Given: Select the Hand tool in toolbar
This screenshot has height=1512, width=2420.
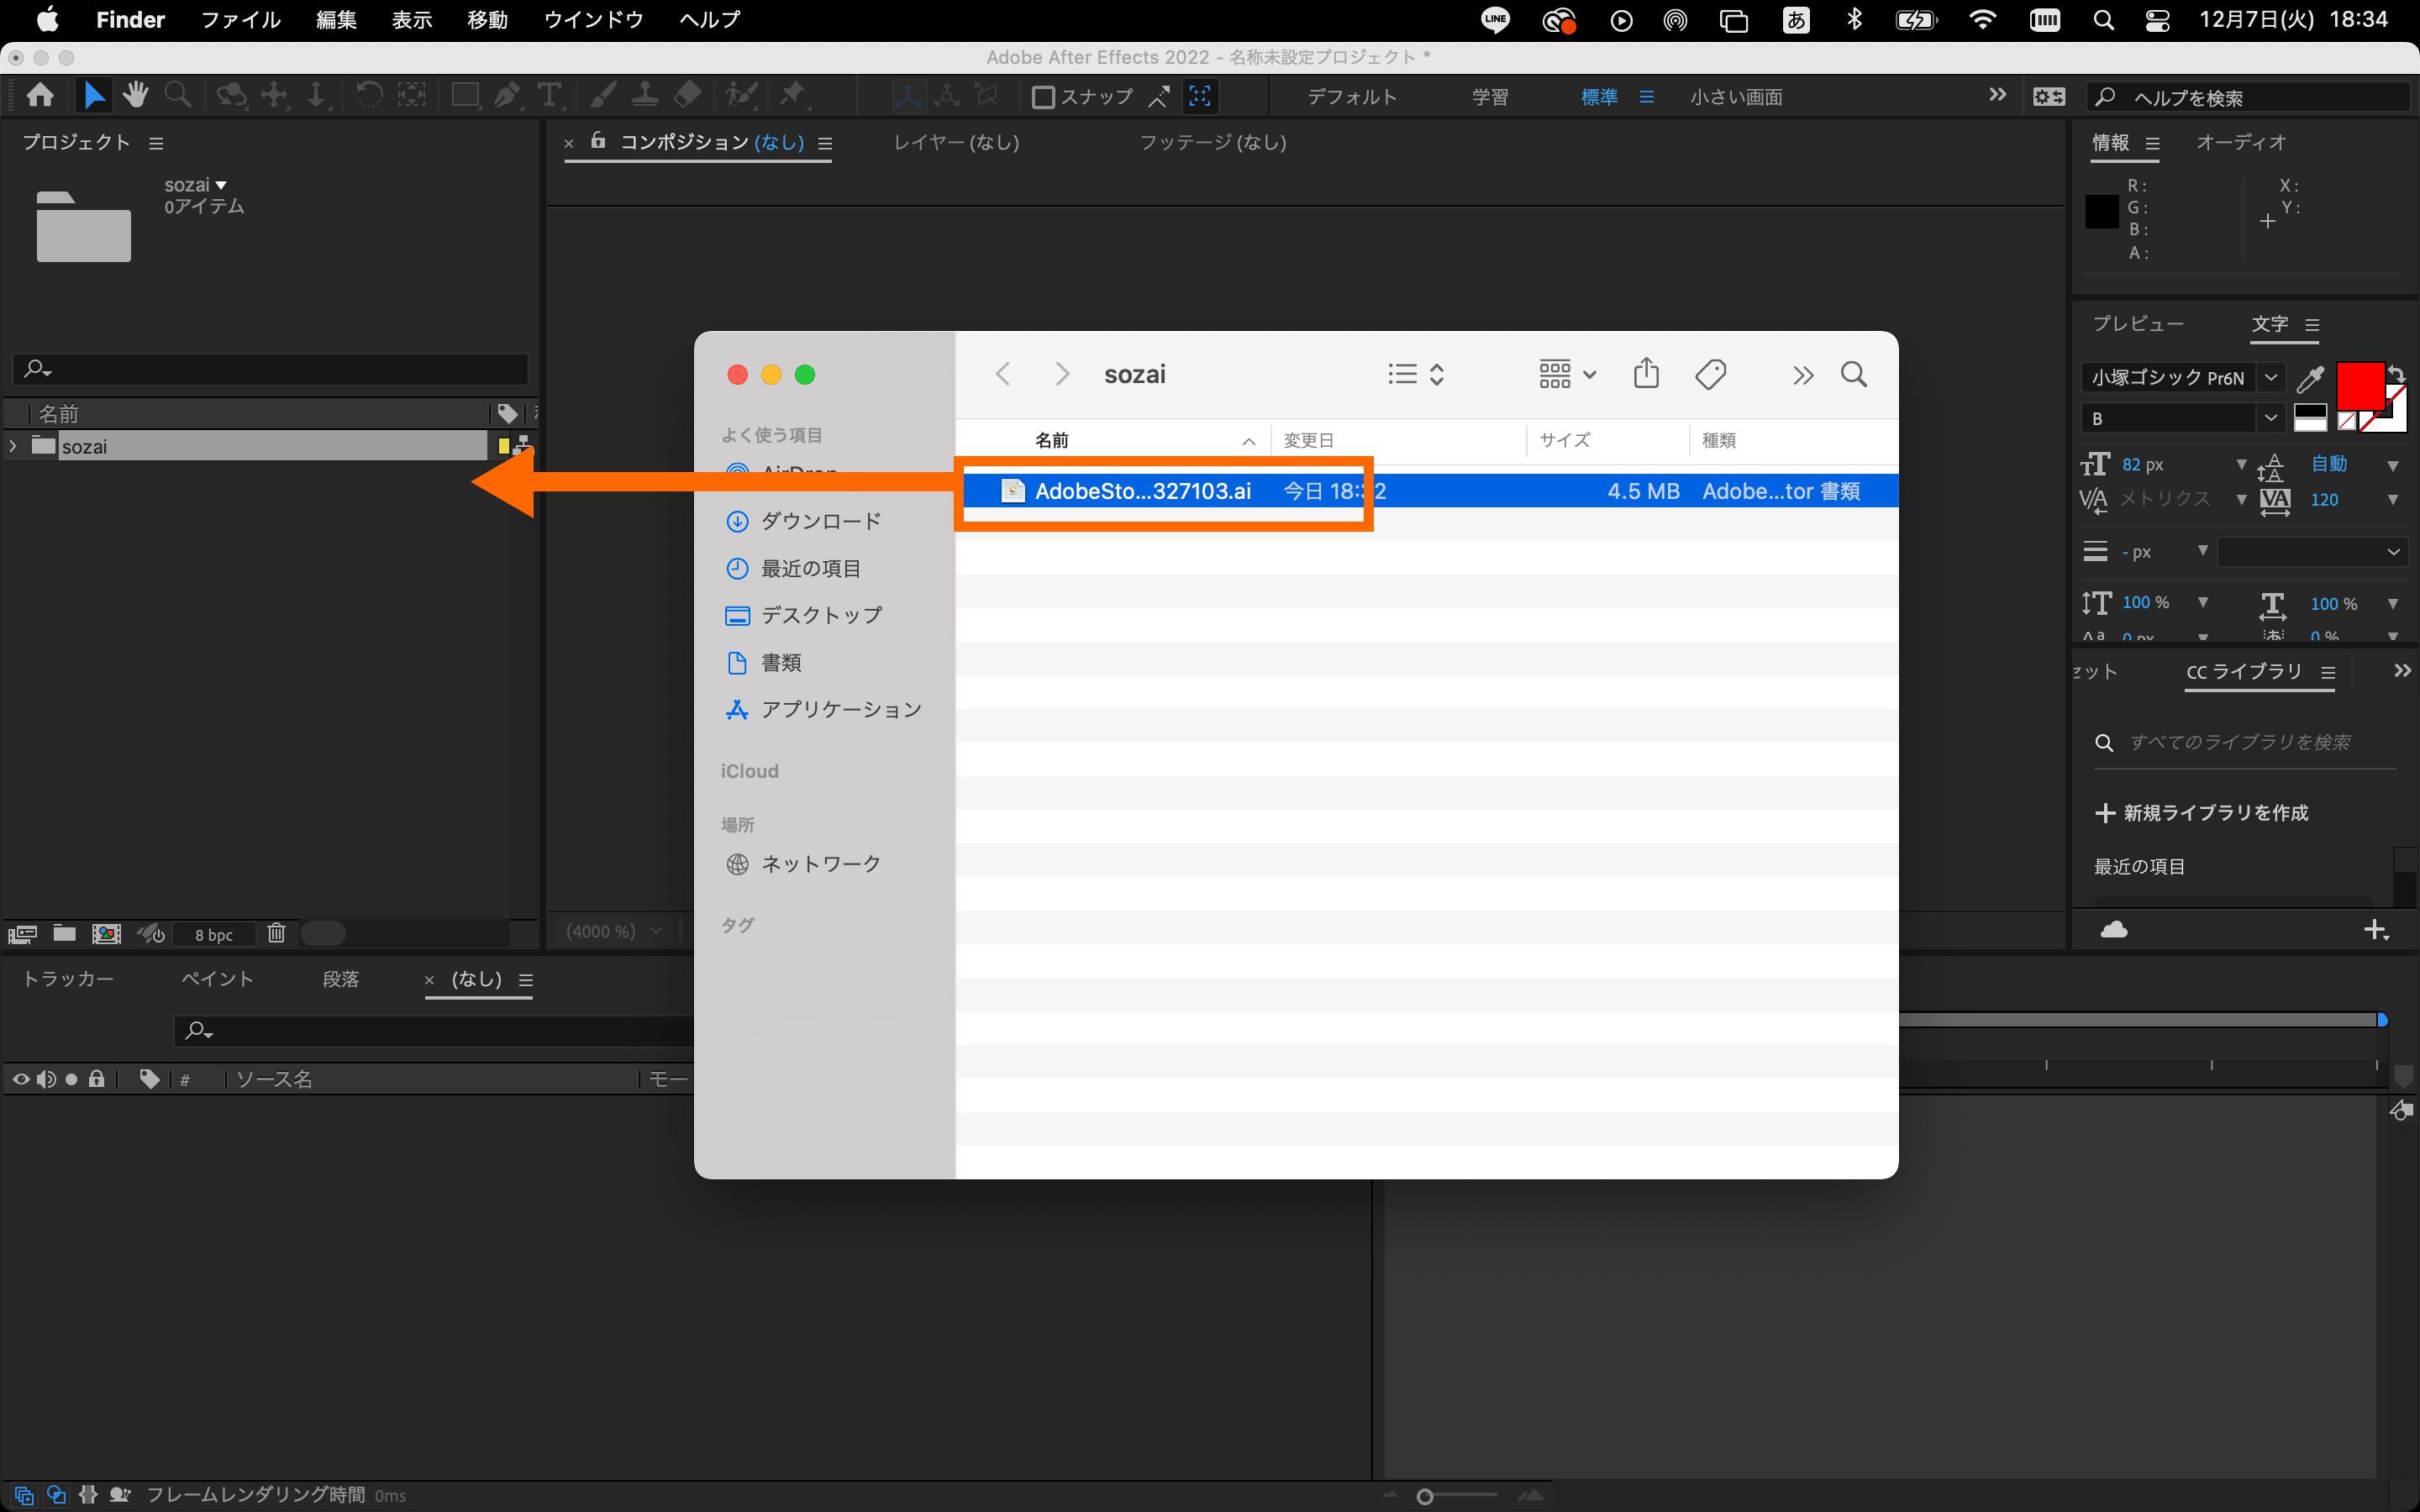Looking at the screenshot, I should click(135, 96).
